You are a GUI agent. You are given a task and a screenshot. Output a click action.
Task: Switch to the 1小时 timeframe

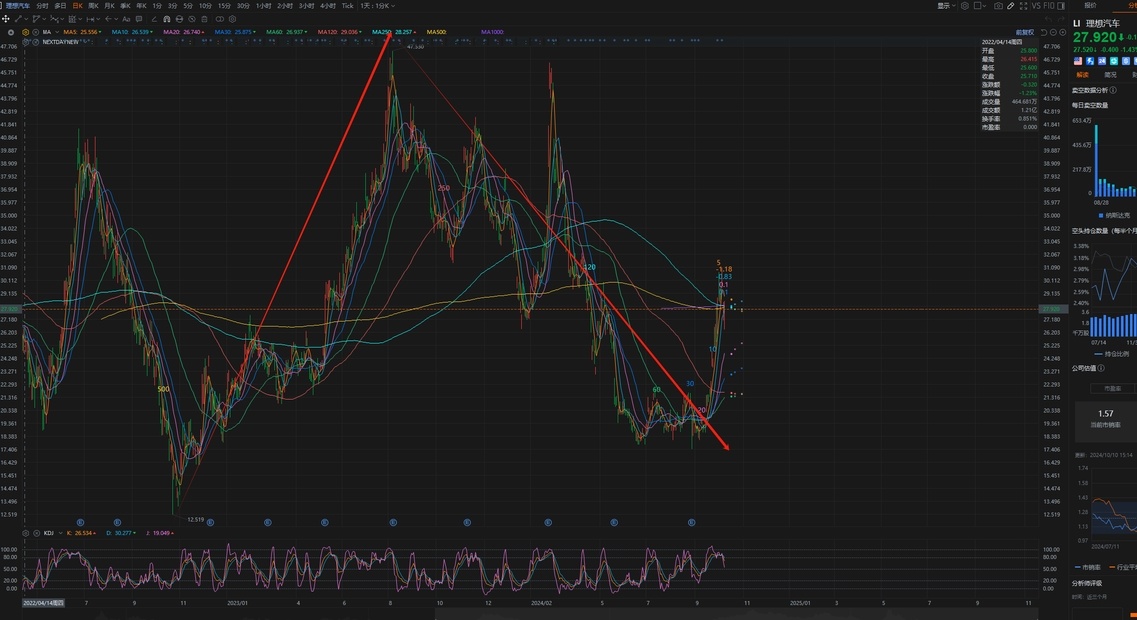pos(264,6)
